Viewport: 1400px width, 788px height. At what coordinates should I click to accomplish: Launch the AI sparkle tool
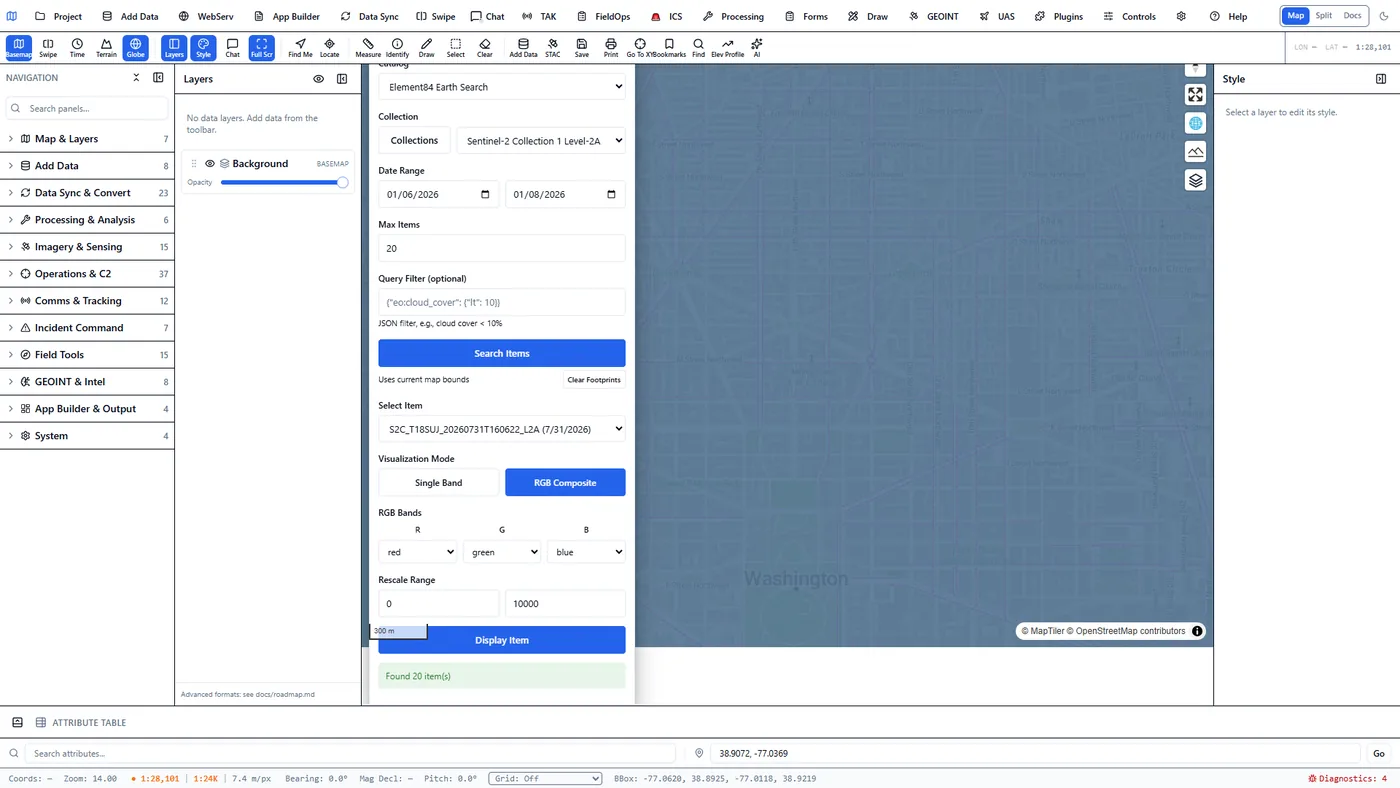click(757, 47)
